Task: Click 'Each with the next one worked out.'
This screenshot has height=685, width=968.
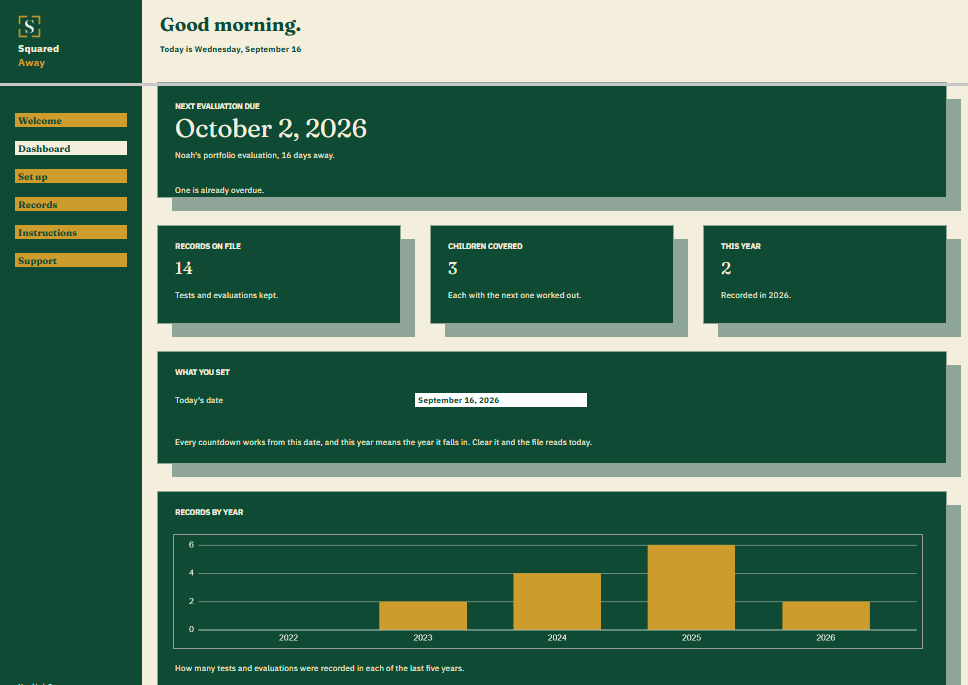Action: coord(514,295)
